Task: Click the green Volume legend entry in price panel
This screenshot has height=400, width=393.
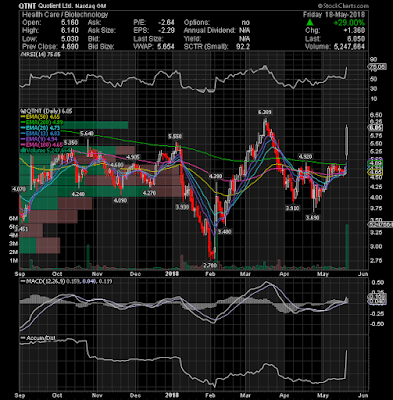Action: click(x=45, y=150)
